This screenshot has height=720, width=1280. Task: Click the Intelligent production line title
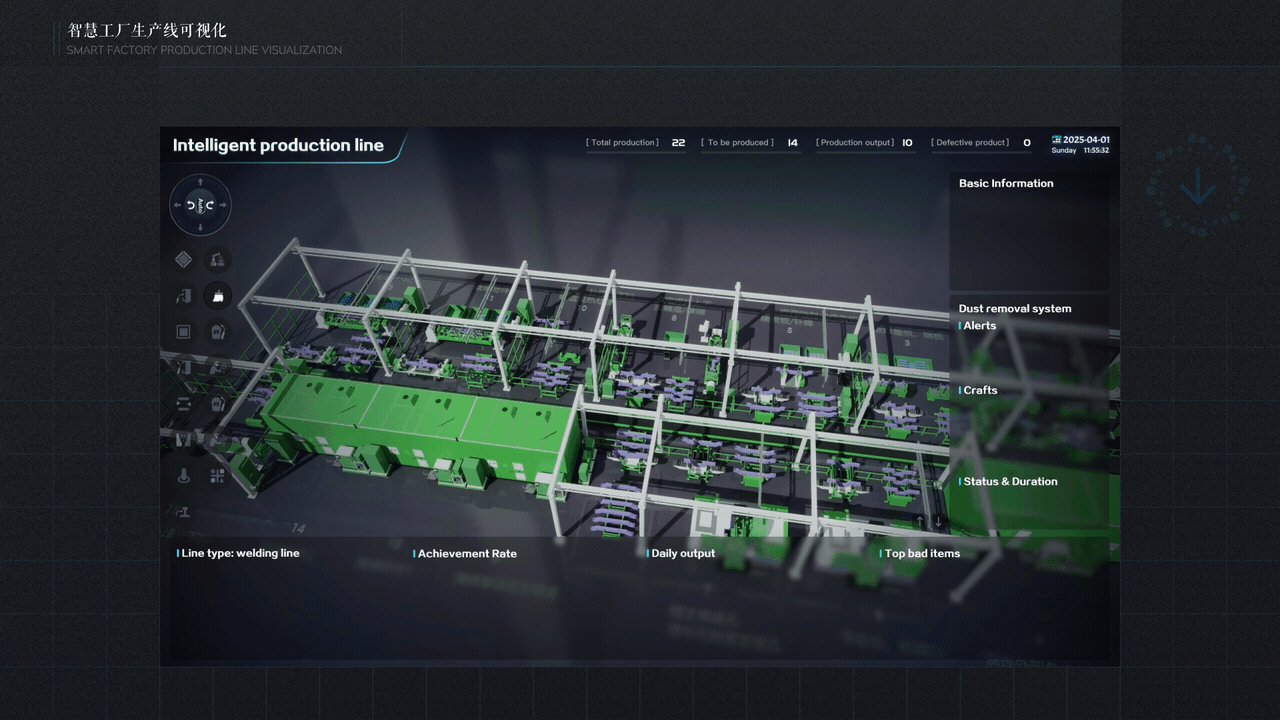pos(278,145)
